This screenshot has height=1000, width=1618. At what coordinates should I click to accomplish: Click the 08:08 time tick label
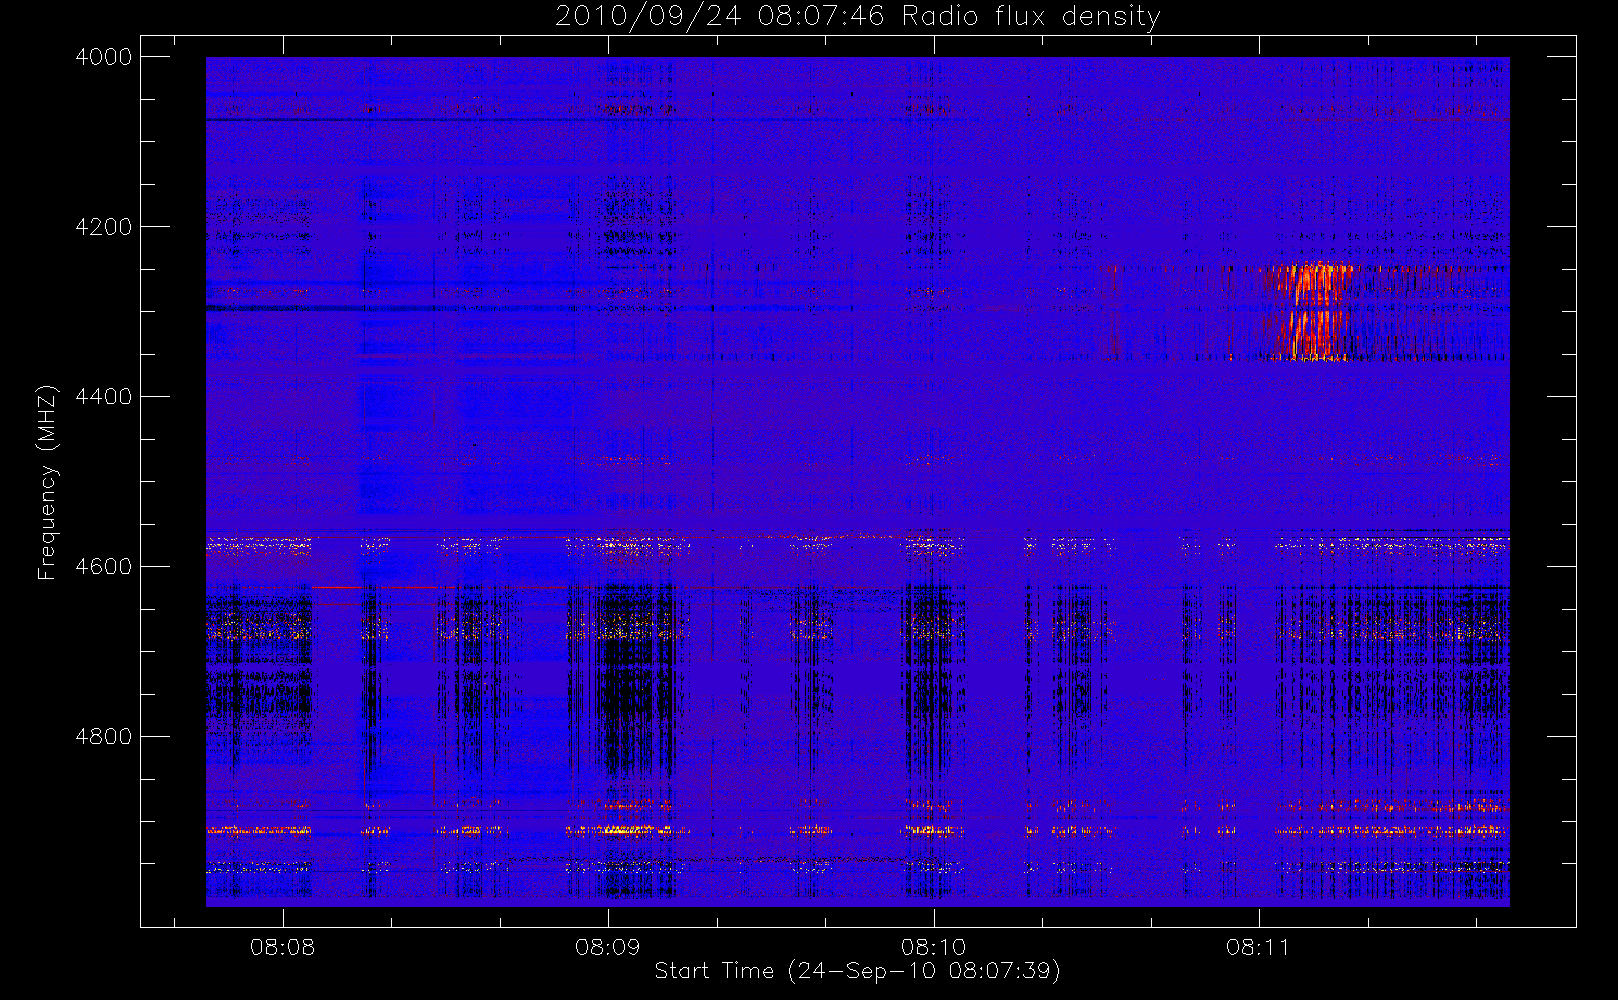[x=282, y=947]
